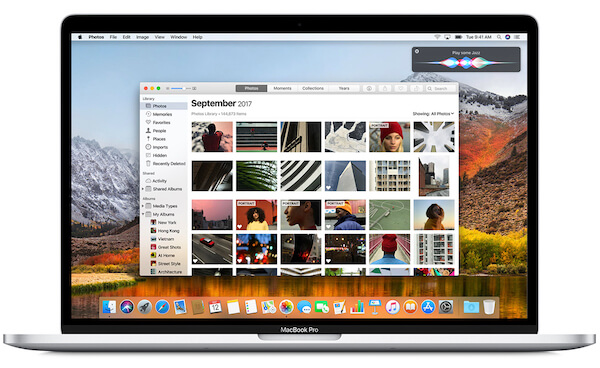Open Finder from the Dock

click(109, 307)
